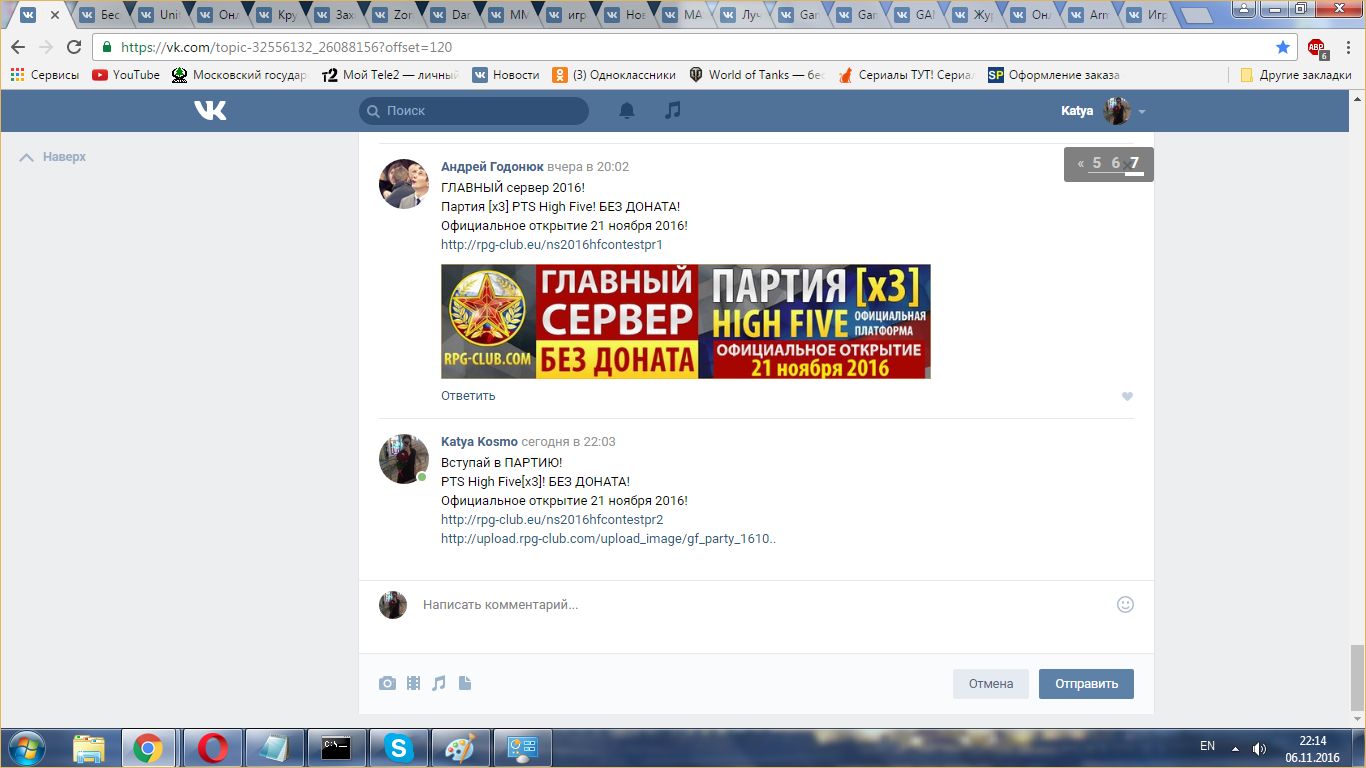The width and height of the screenshot is (1366, 768).
Task: Open the Другие закладки folder
Action: pos(1295,75)
